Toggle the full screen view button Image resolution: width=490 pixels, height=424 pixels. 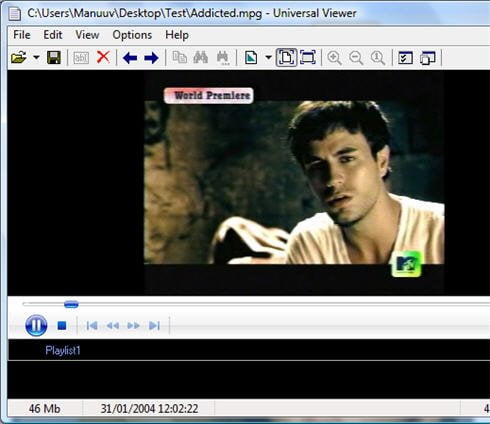pos(308,58)
